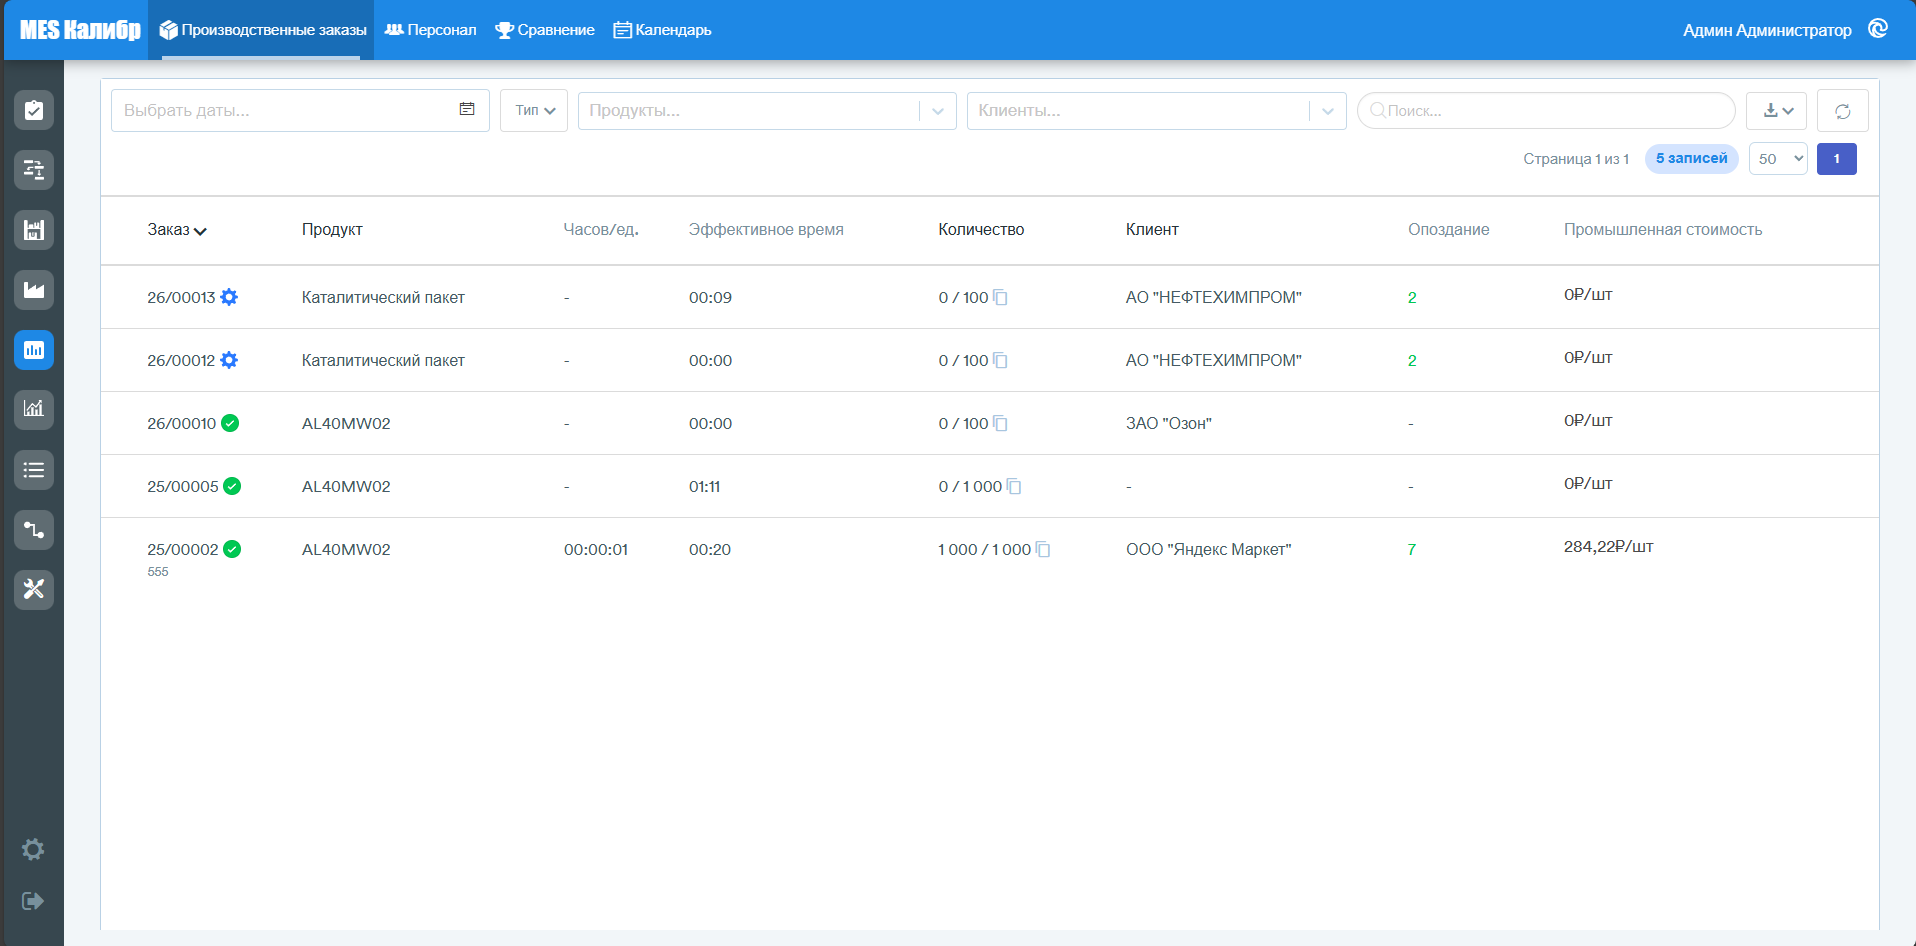The height and width of the screenshot is (946, 1916).
Task: Open the area chart sidebar icon
Action: pos(34,290)
